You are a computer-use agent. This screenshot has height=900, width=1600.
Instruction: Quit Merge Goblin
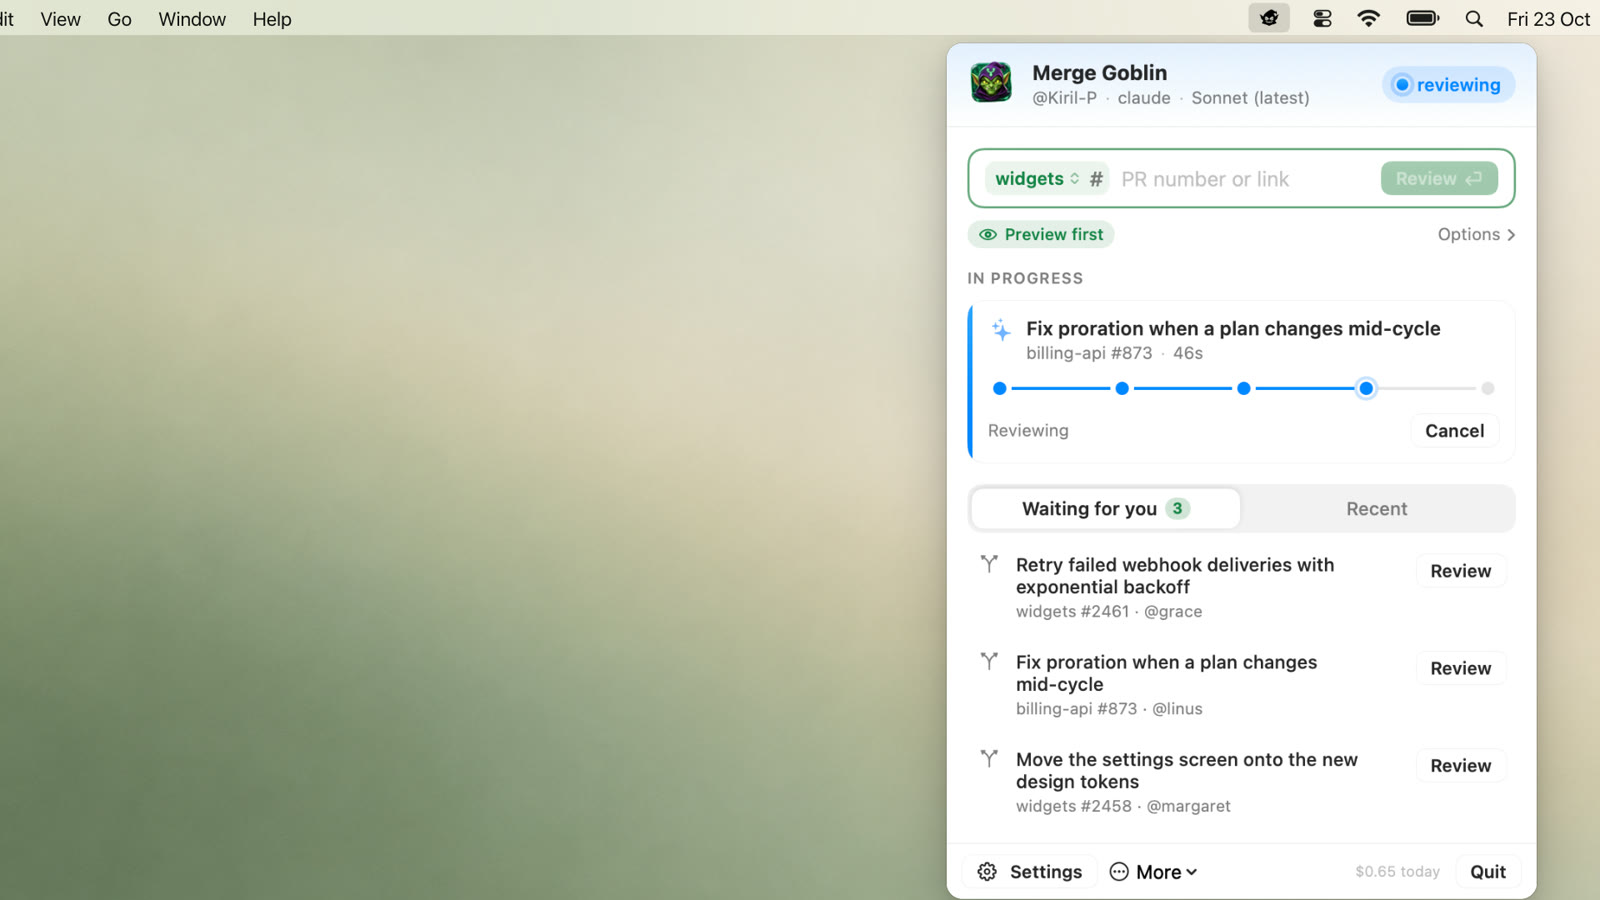point(1488,872)
